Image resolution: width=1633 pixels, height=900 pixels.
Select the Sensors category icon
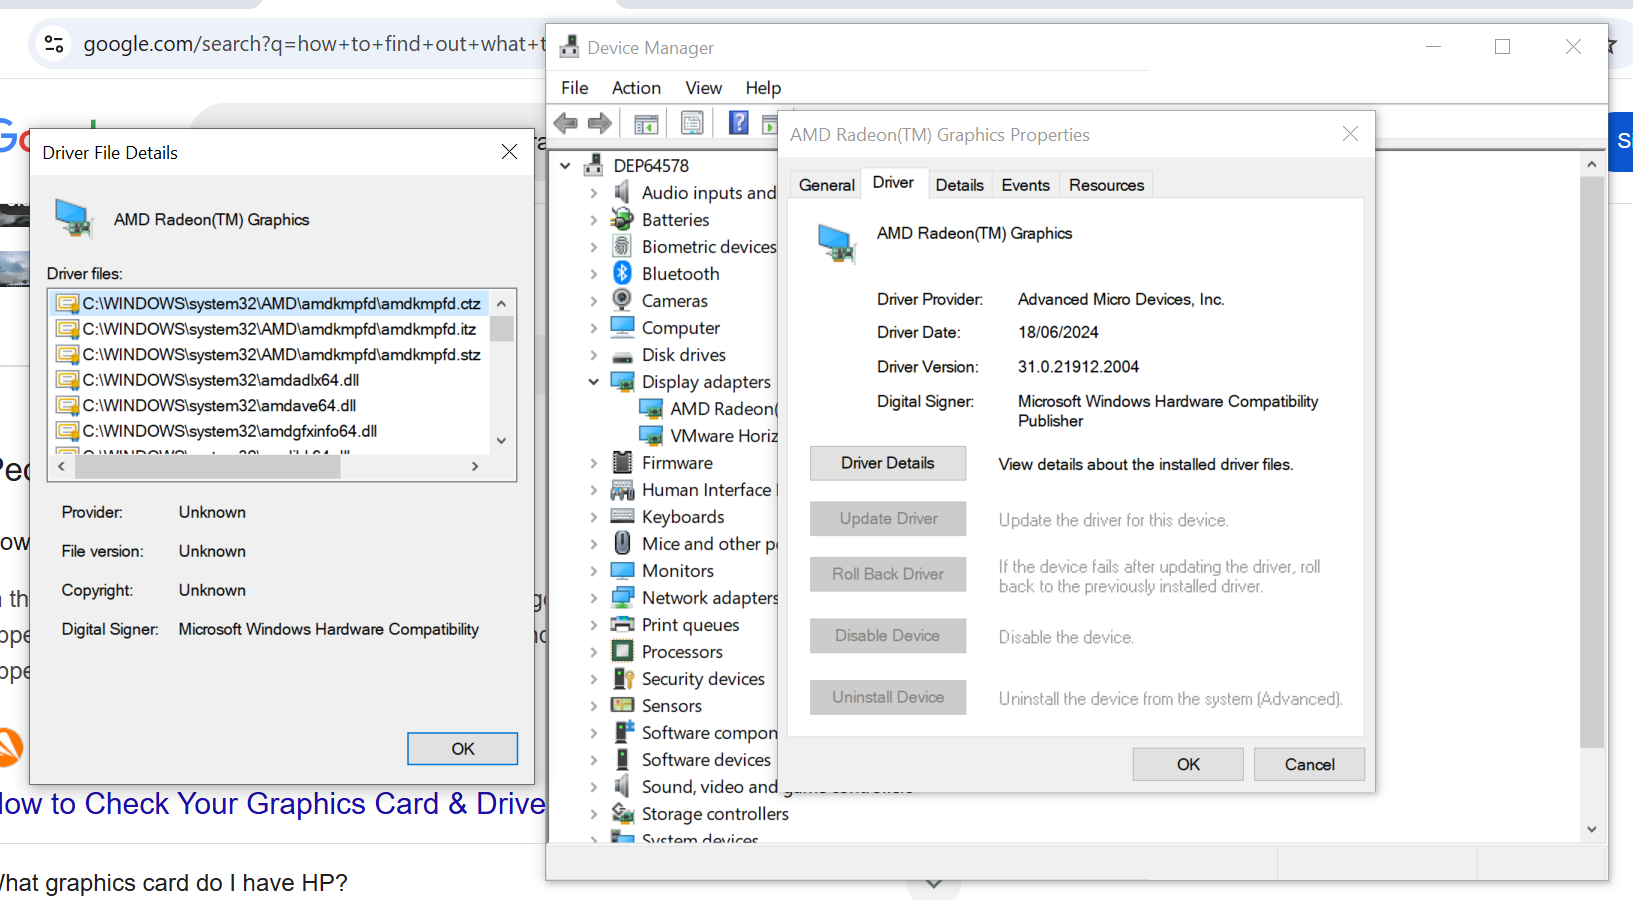(622, 705)
